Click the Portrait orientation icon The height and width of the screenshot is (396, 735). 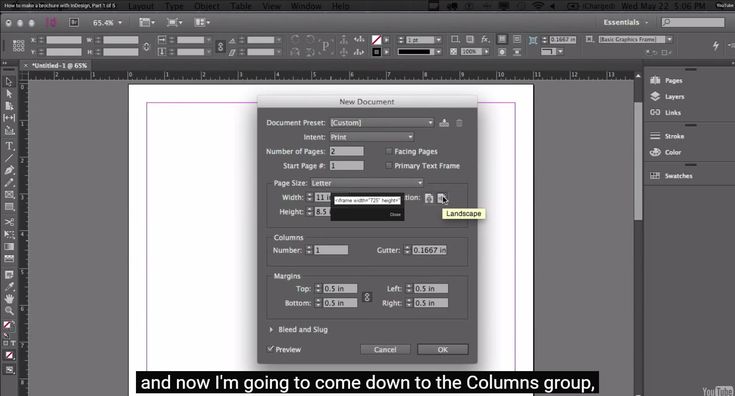(429, 198)
